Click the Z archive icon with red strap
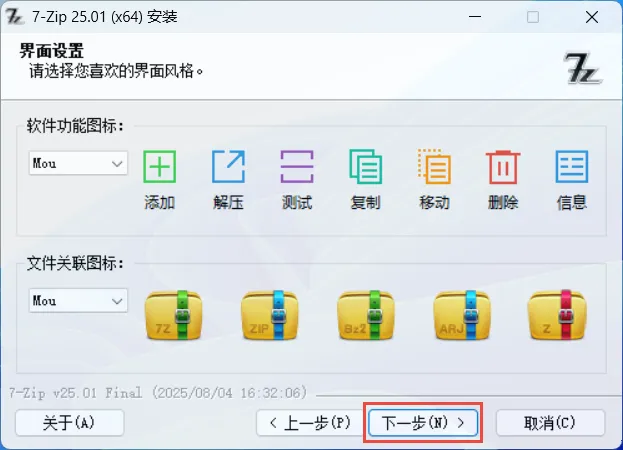This screenshot has height=450, width=623. pos(557,315)
